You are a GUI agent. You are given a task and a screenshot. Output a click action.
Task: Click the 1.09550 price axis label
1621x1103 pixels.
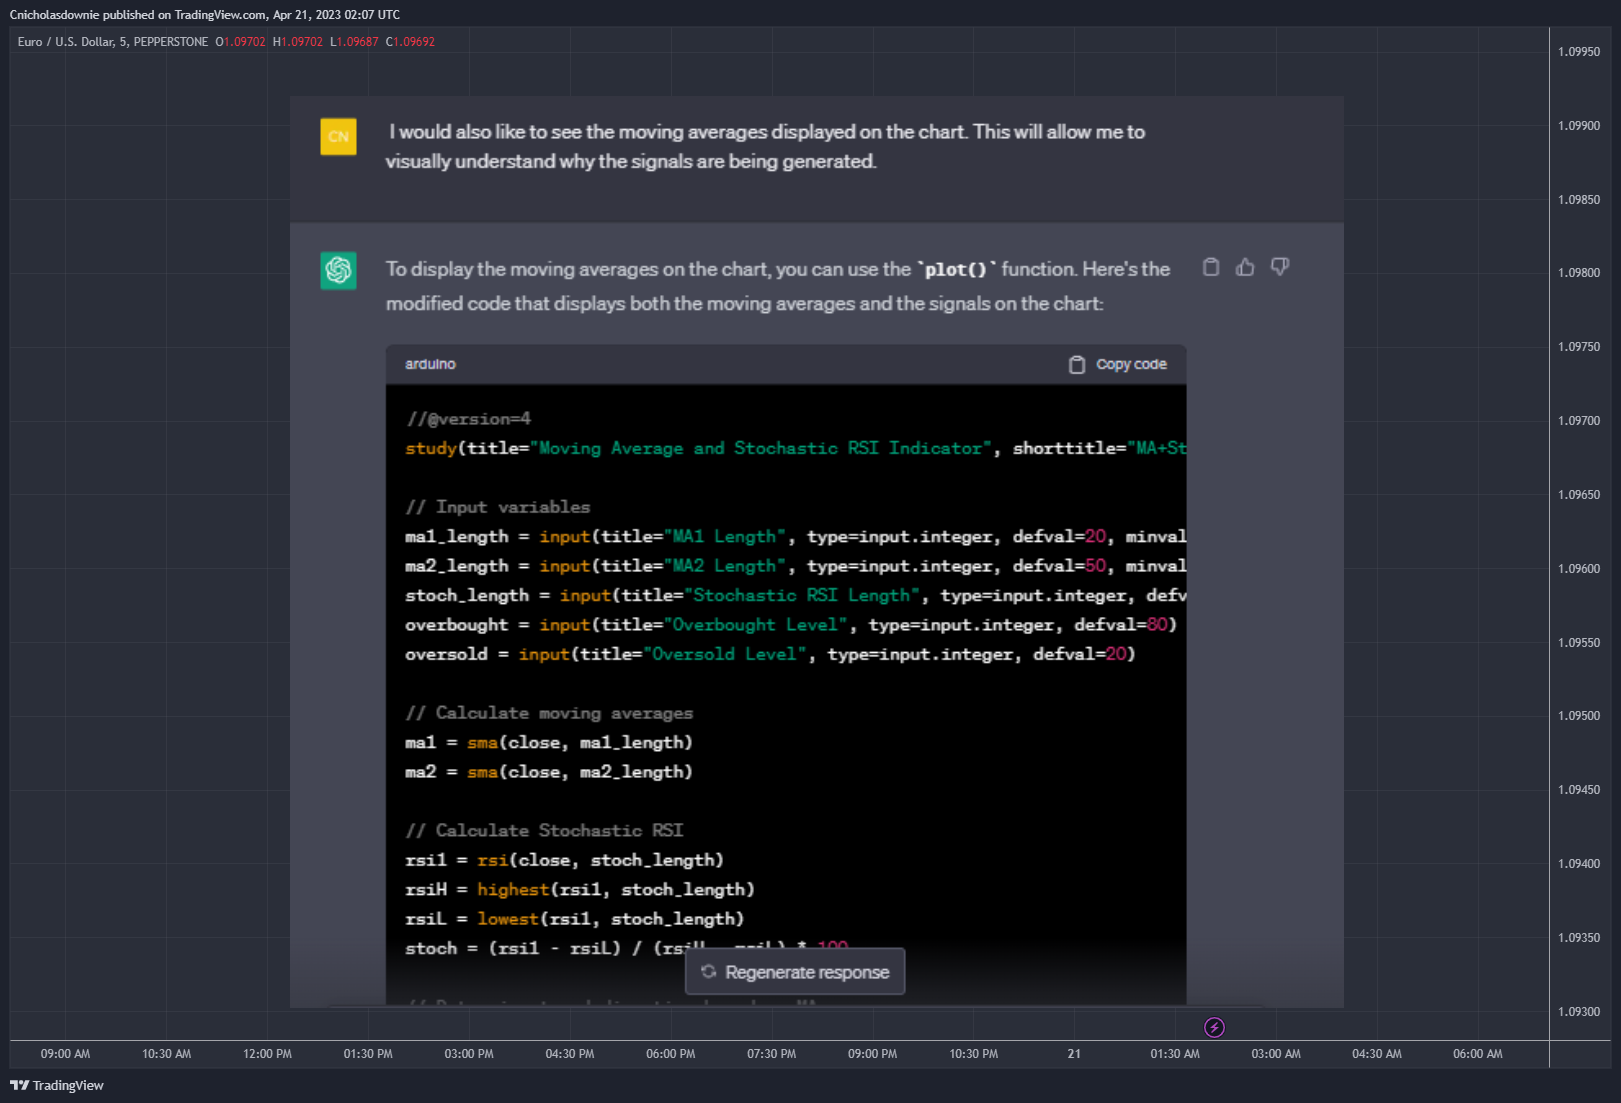1579,643
